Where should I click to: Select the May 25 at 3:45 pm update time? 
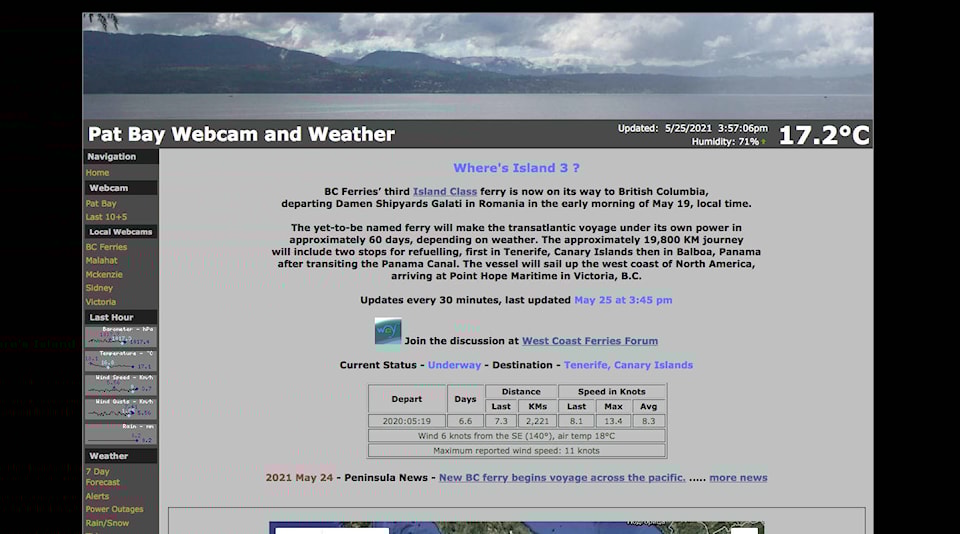(623, 300)
